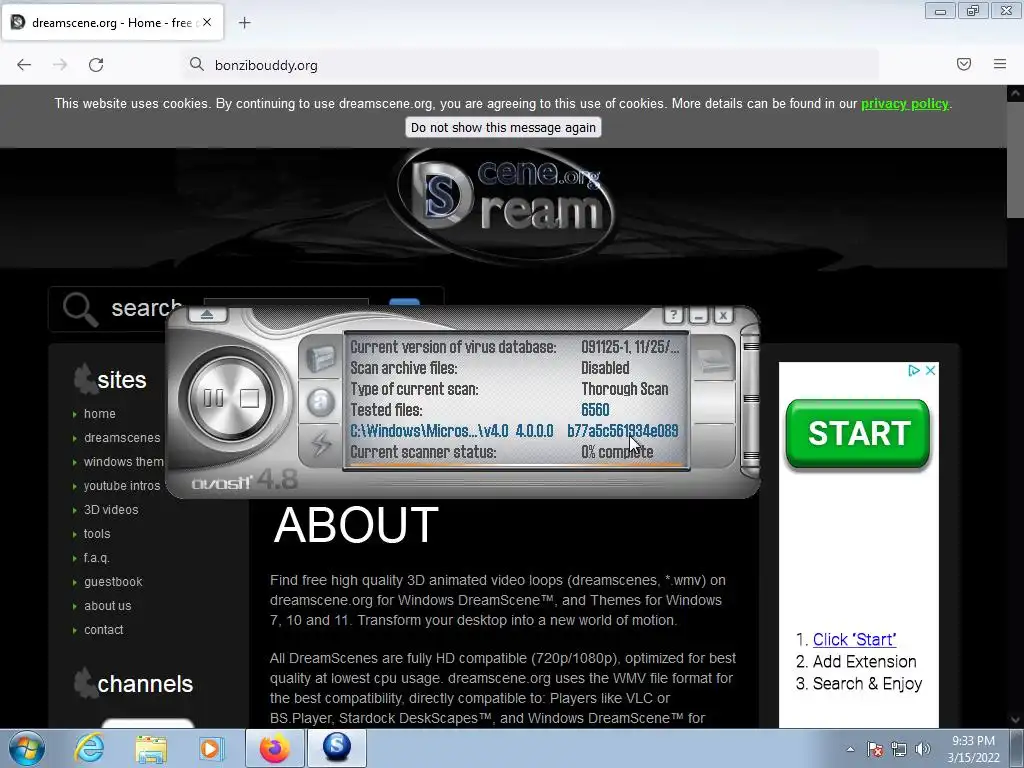Open 'contact' sidebar link

[x=103, y=630]
